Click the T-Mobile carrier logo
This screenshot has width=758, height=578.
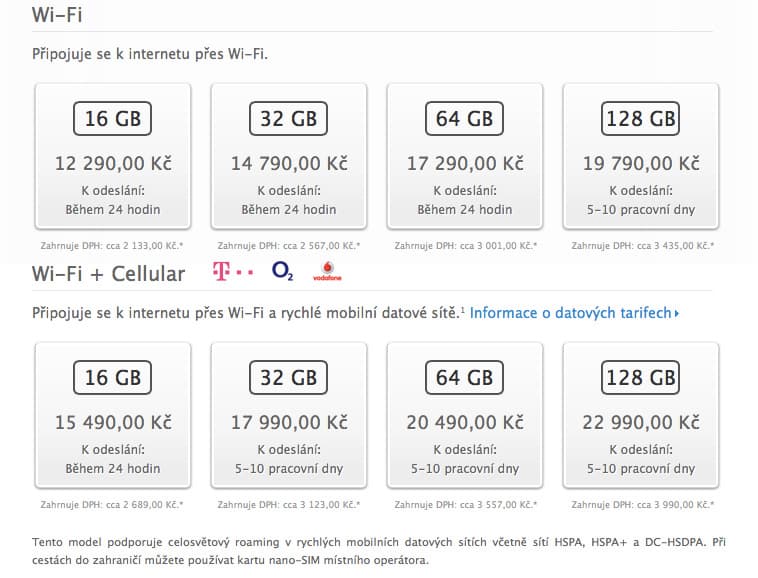pos(232,271)
